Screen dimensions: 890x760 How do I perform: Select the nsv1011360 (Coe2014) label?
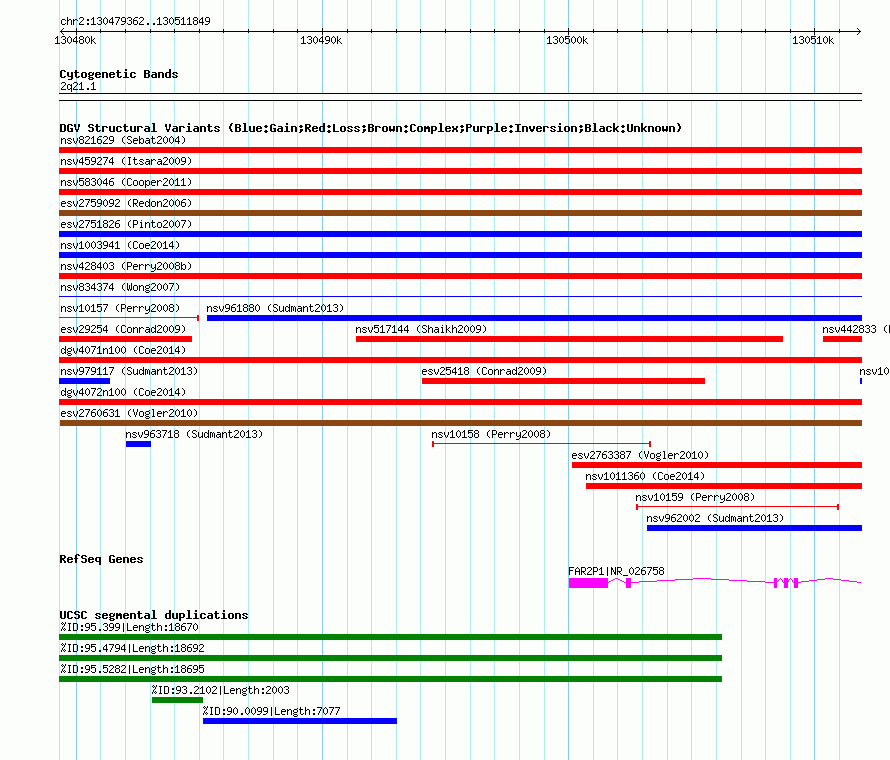pyautogui.click(x=644, y=476)
